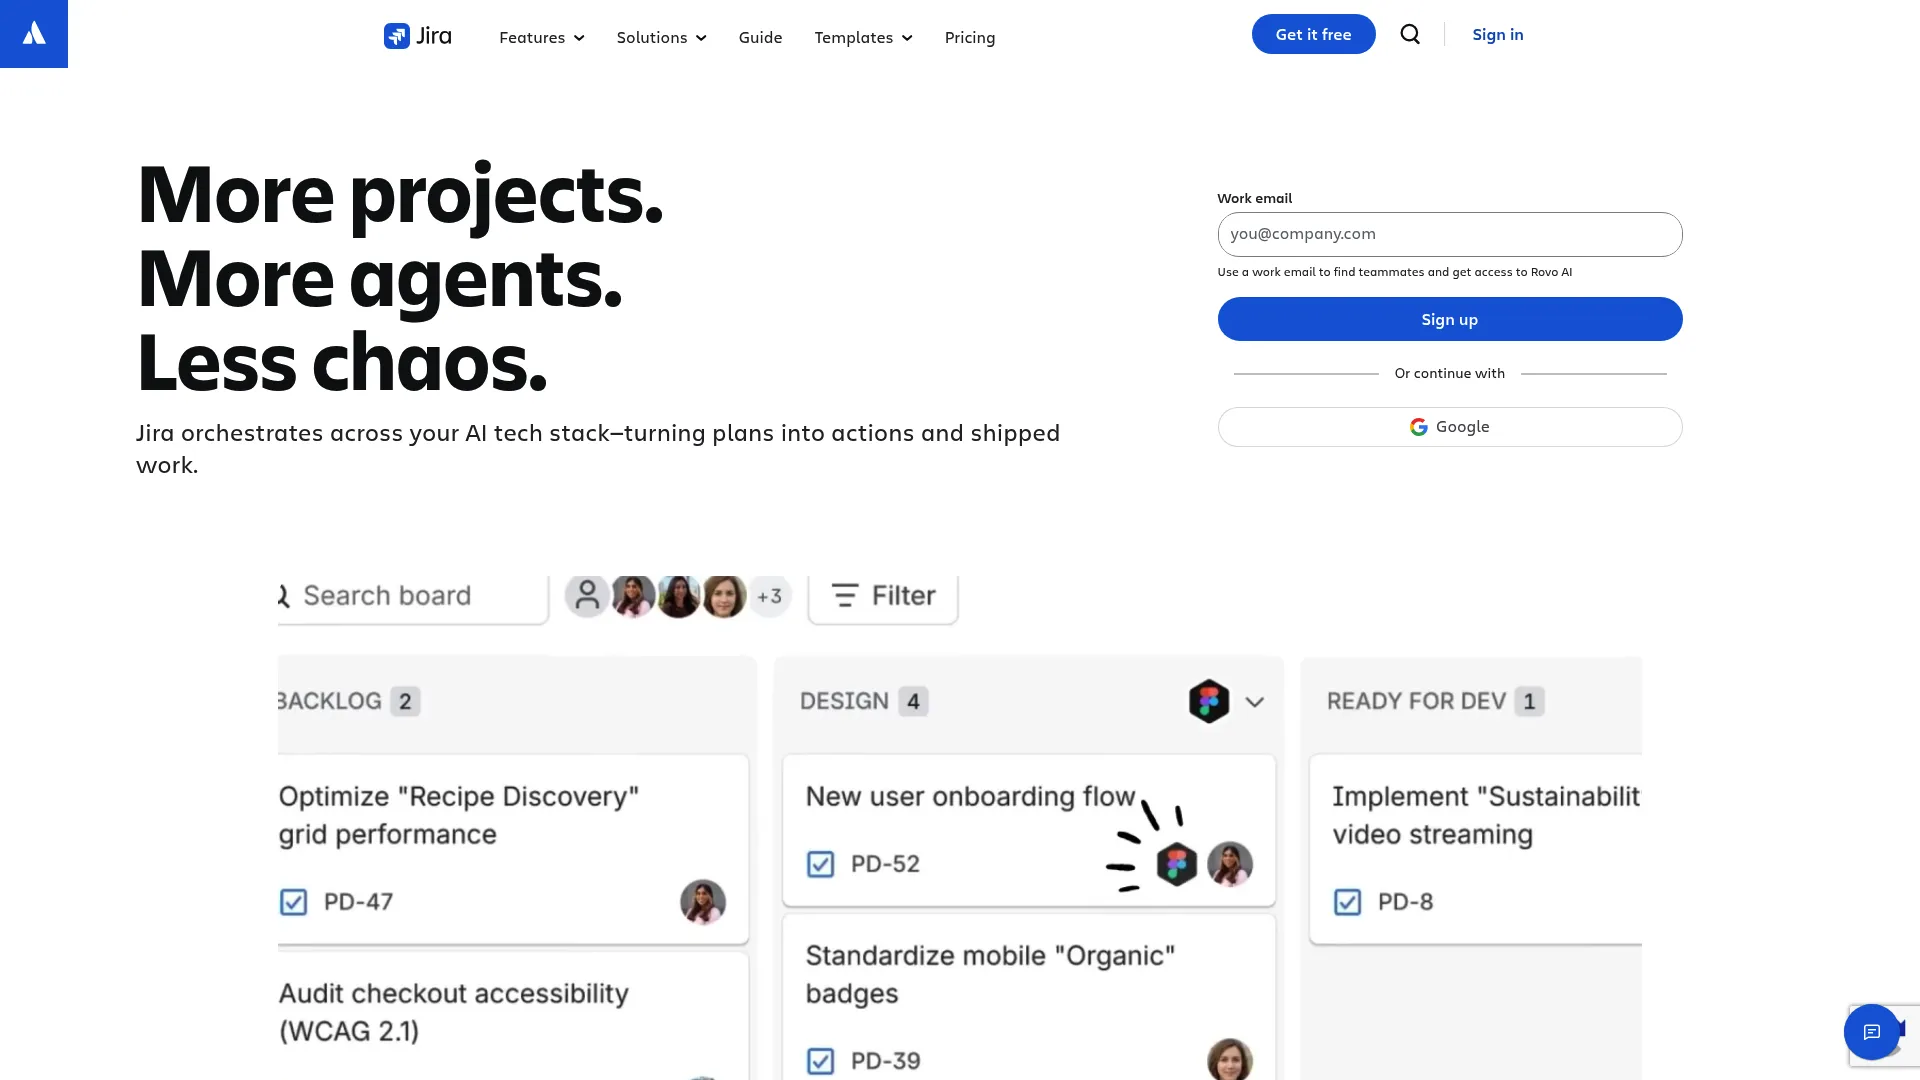The image size is (1920, 1080).
Task: Click the Backlog count badge 2
Action: click(405, 702)
